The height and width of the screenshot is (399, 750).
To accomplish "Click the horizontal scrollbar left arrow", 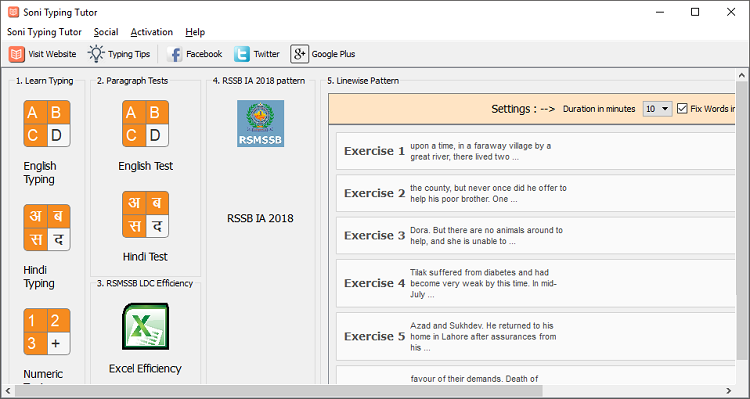I will (x=8, y=390).
